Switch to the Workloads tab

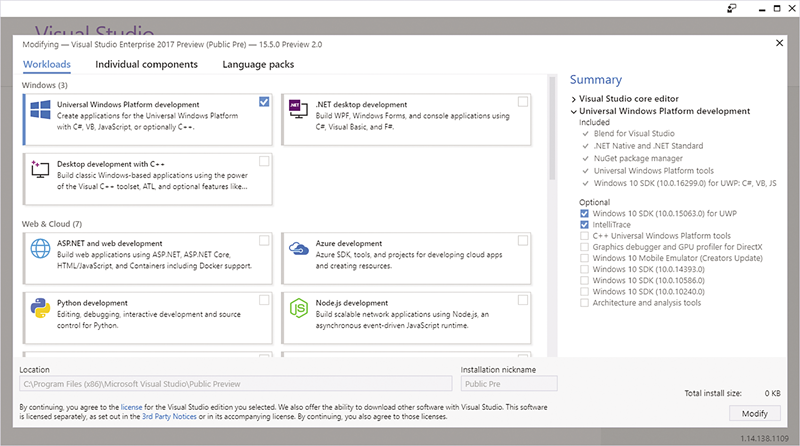[47, 64]
